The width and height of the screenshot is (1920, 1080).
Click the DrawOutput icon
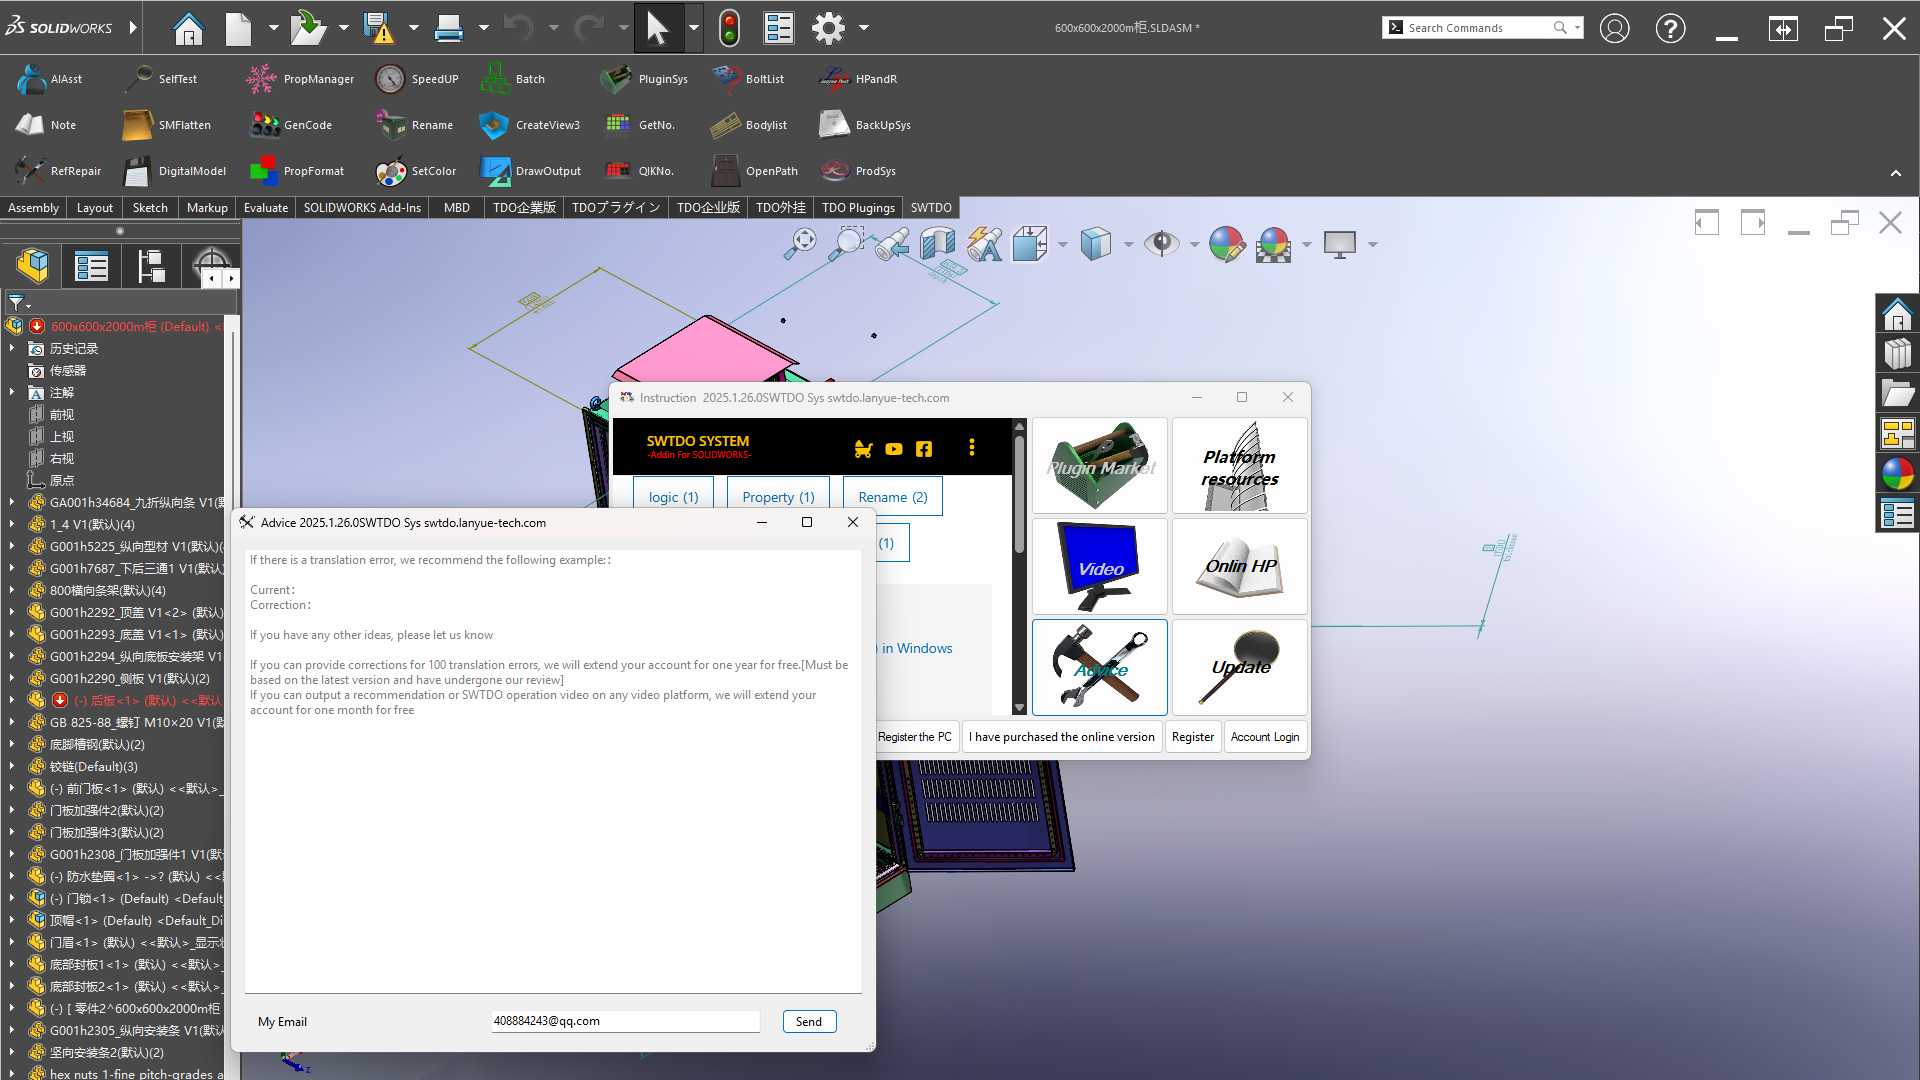click(x=494, y=171)
